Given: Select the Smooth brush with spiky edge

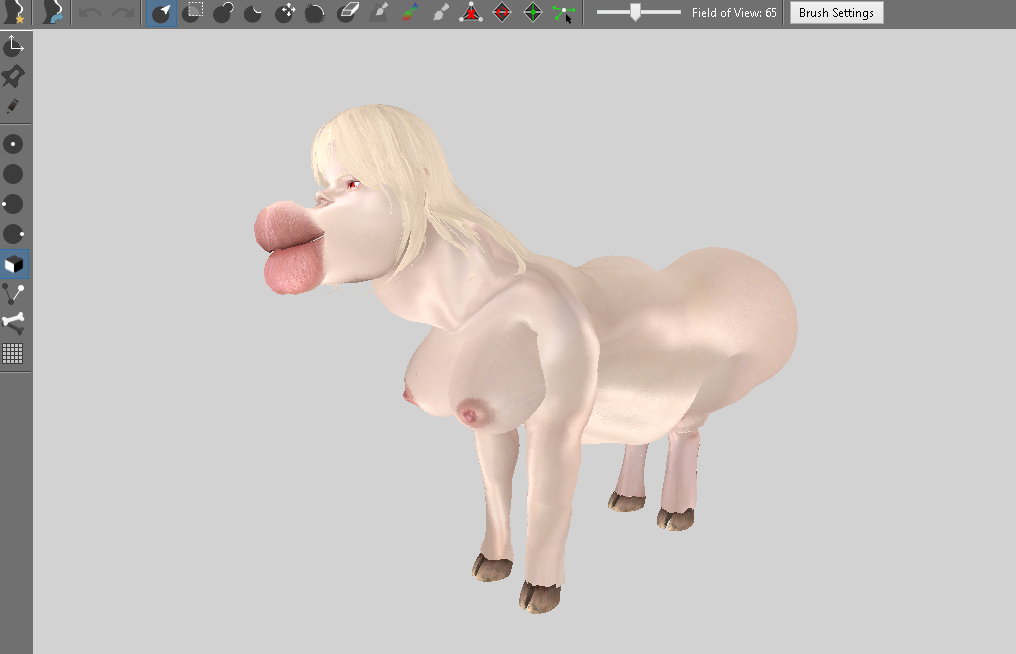Looking at the screenshot, I should [x=315, y=12].
